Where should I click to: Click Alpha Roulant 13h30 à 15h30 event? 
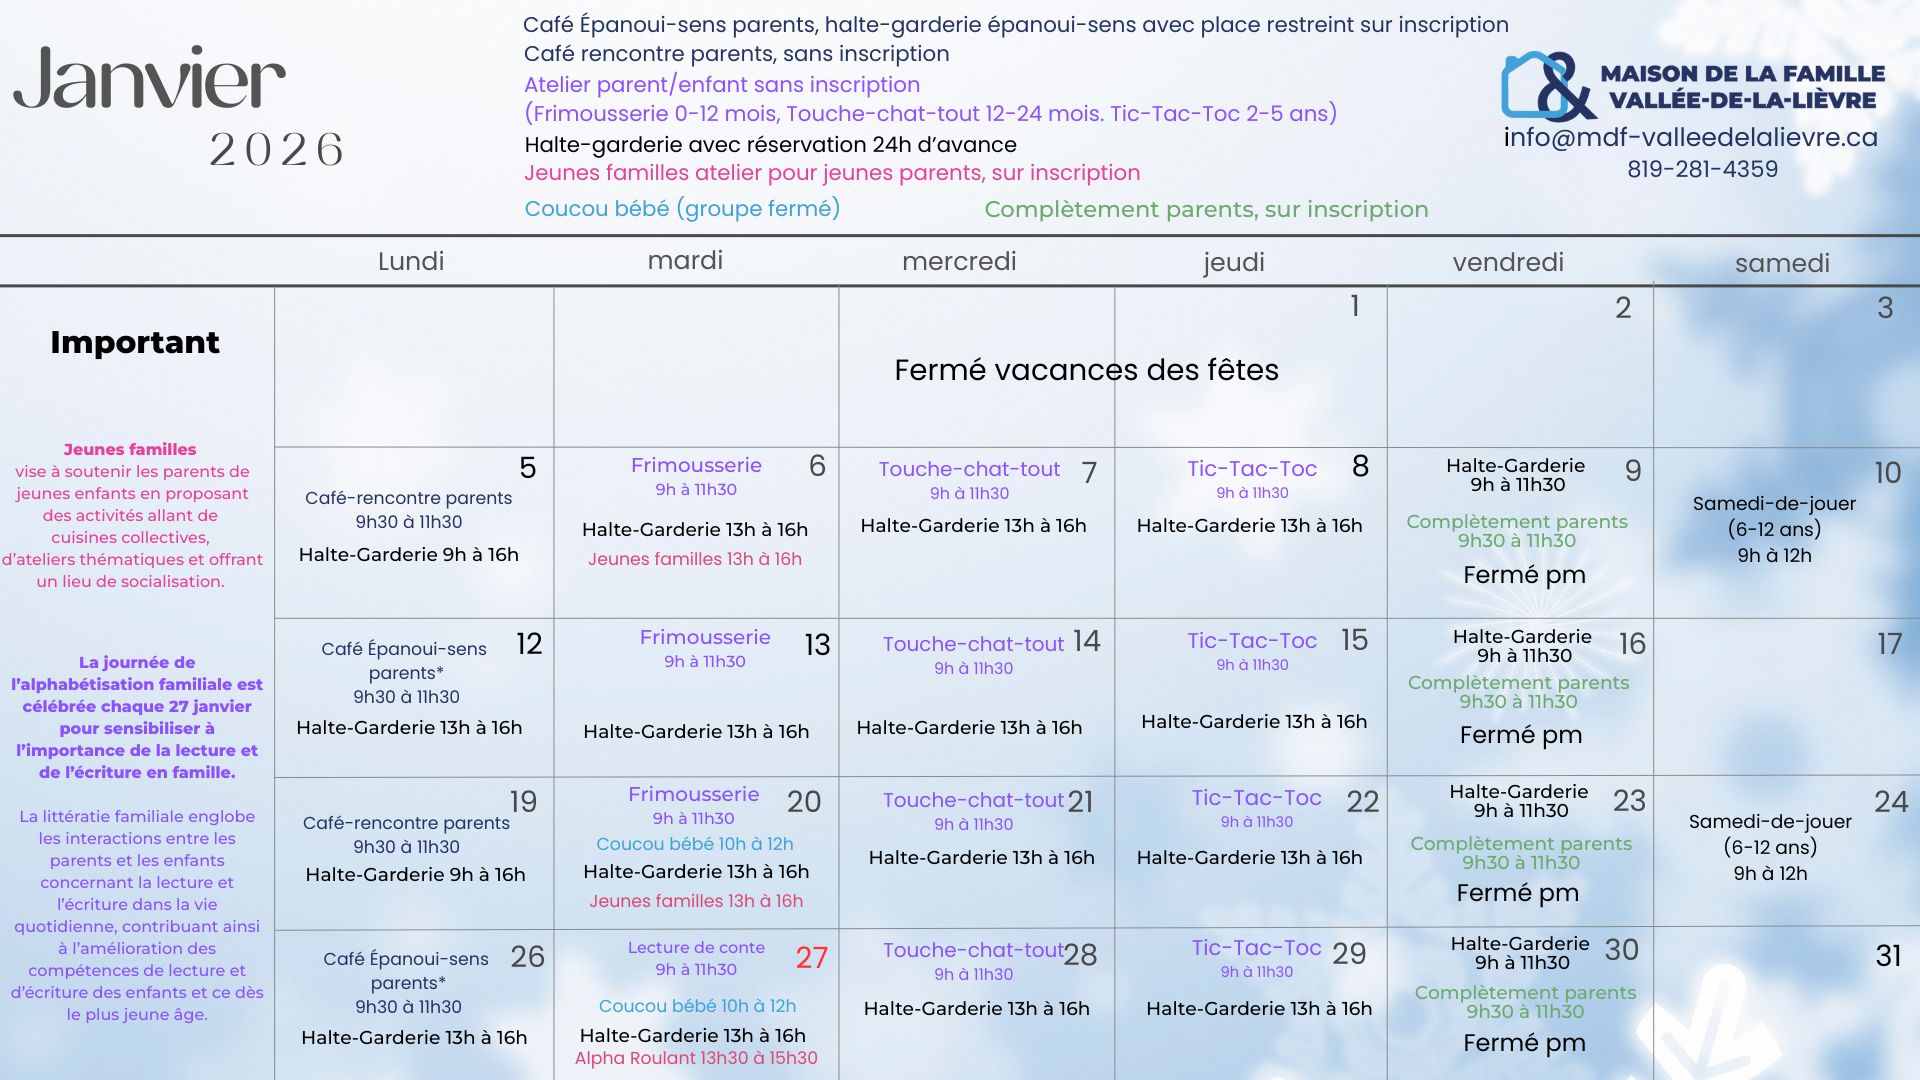tap(696, 1058)
